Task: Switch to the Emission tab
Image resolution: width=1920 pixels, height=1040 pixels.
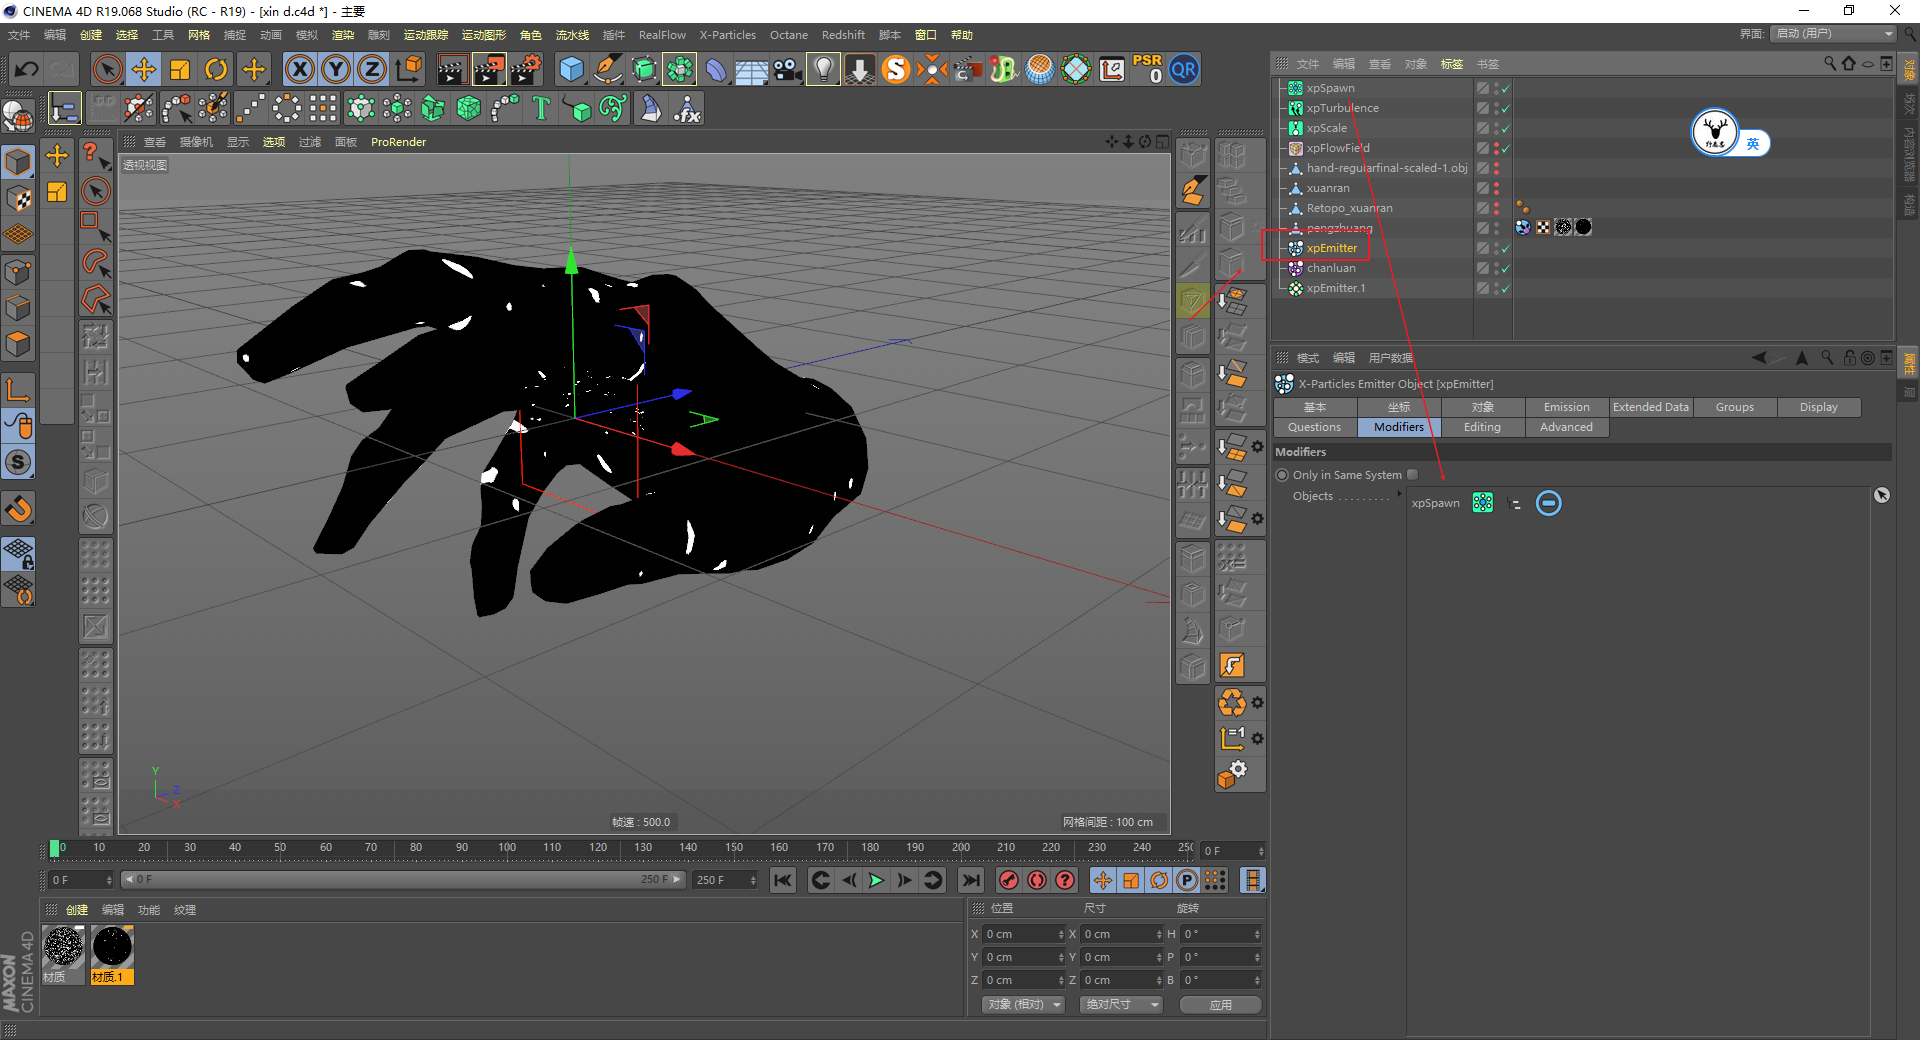Action: pyautogui.click(x=1566, y=407)
